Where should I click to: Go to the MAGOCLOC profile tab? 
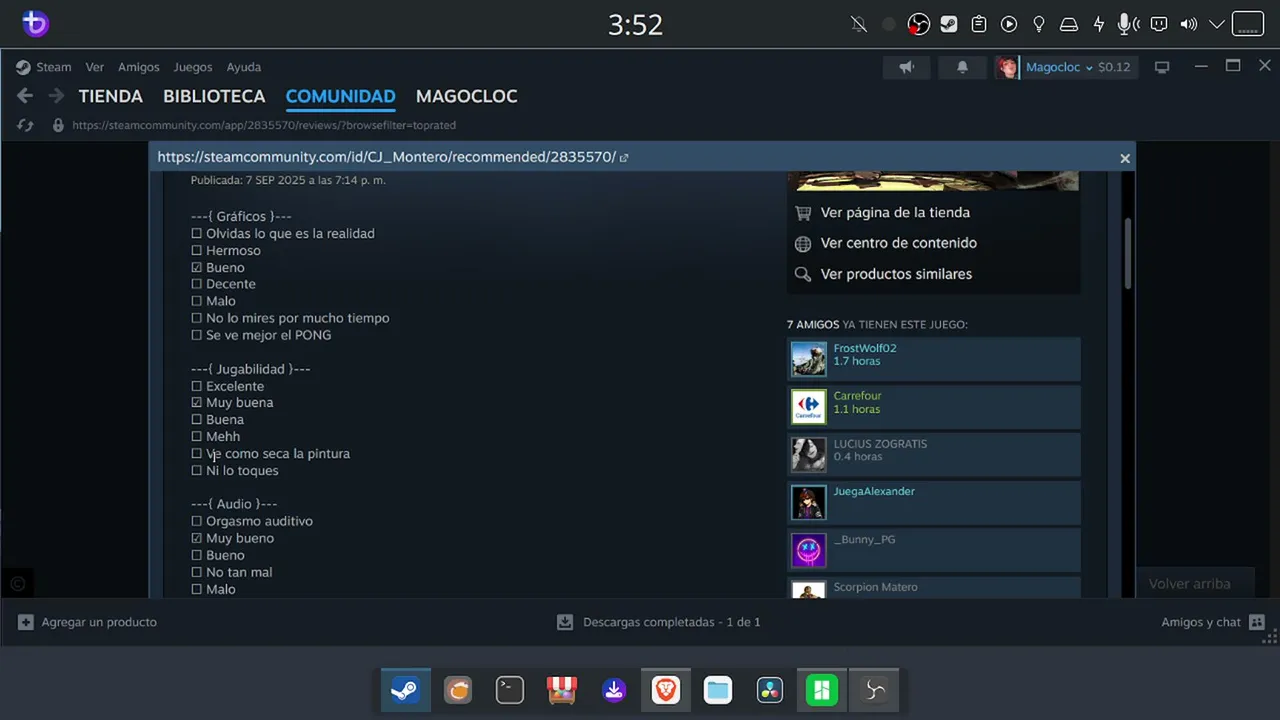(467, 96)
